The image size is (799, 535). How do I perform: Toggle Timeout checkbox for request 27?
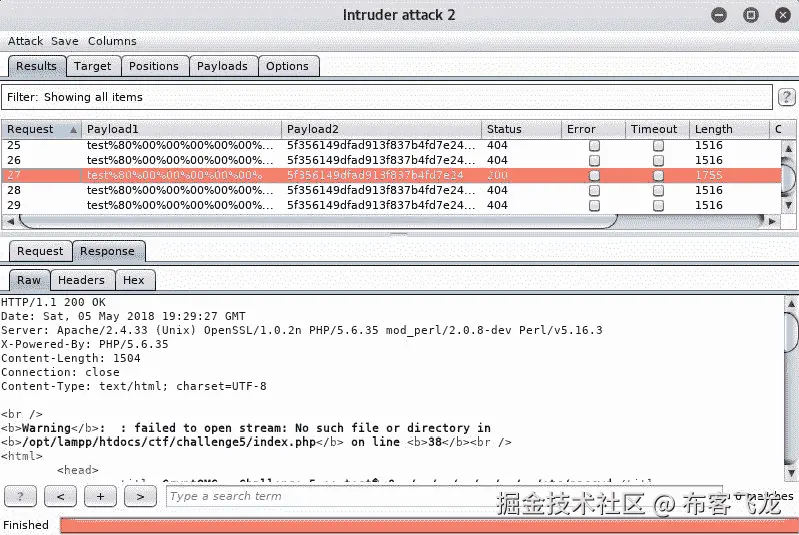point(658,176)
